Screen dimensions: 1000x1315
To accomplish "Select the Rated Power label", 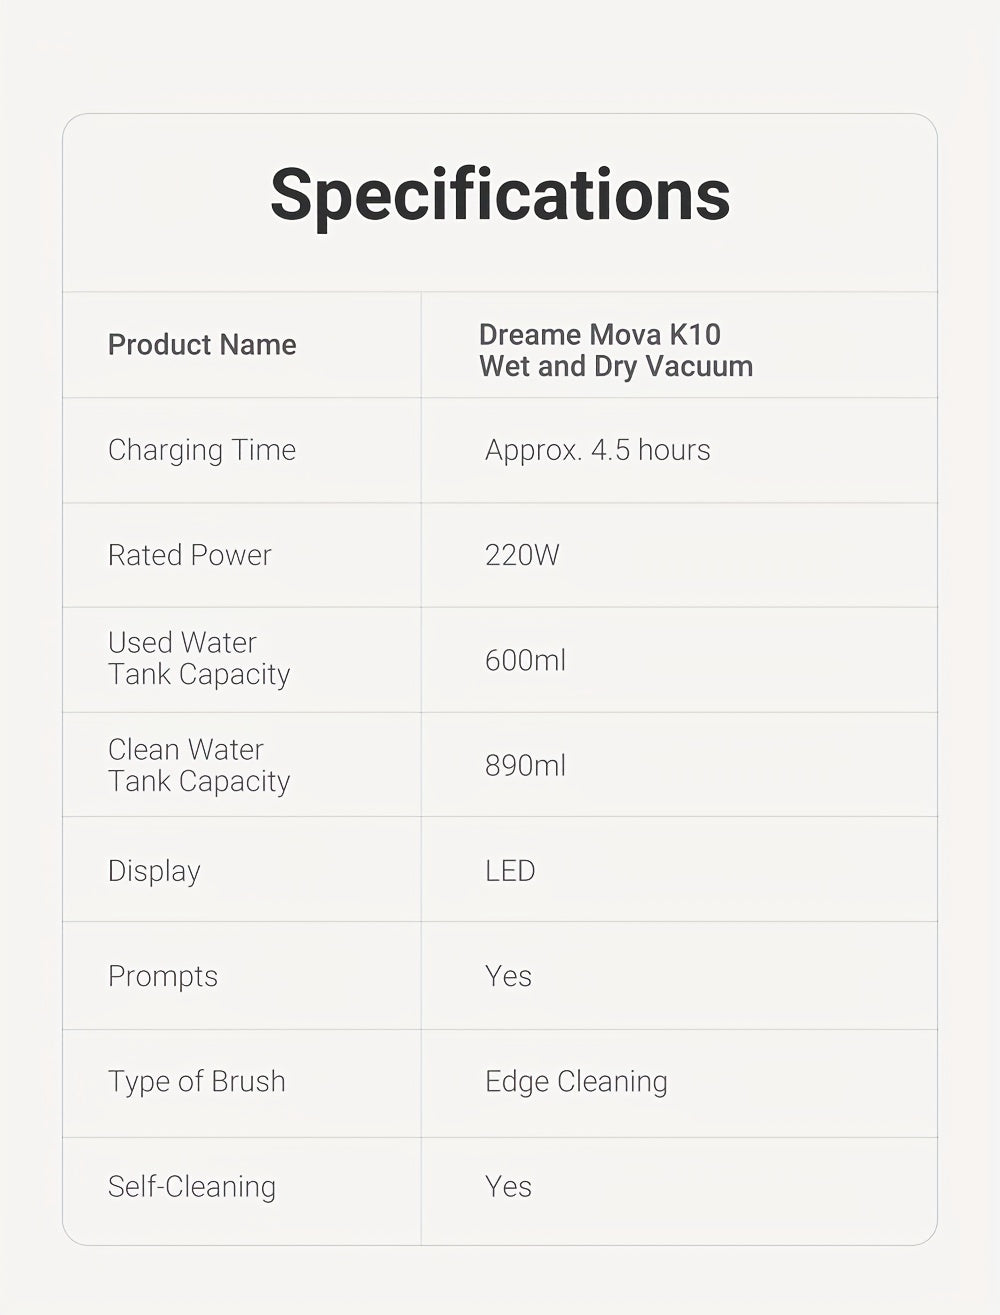I will [x=190, y=555].
